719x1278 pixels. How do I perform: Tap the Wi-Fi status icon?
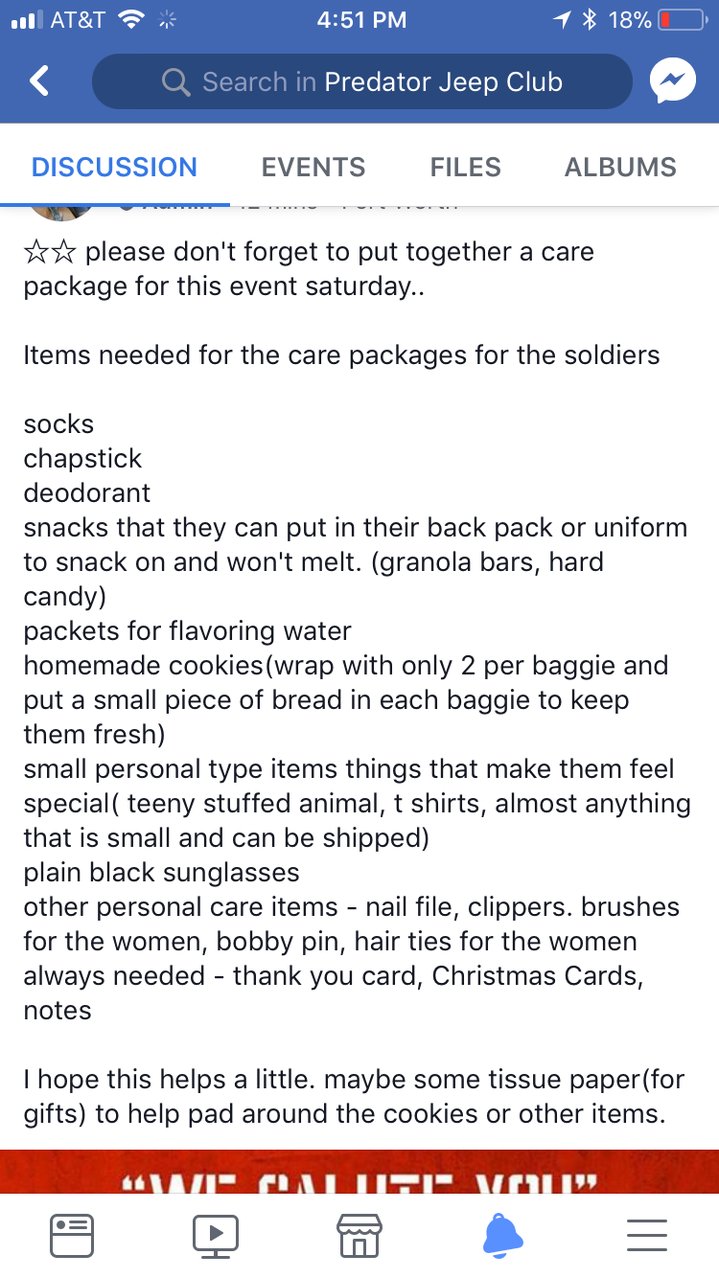(x=130, y=19)
